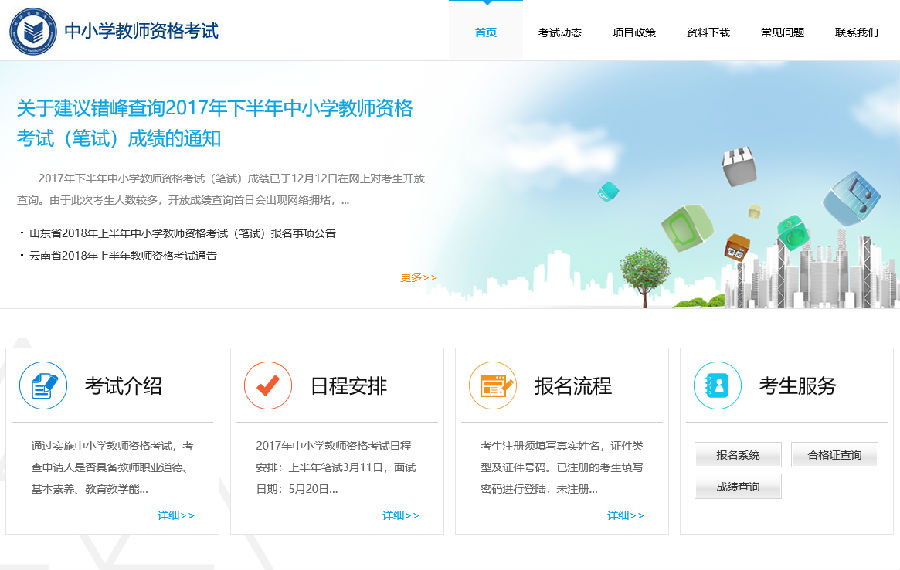
Task: Open the 资料下载 menu item
Action: pos(708,32)
